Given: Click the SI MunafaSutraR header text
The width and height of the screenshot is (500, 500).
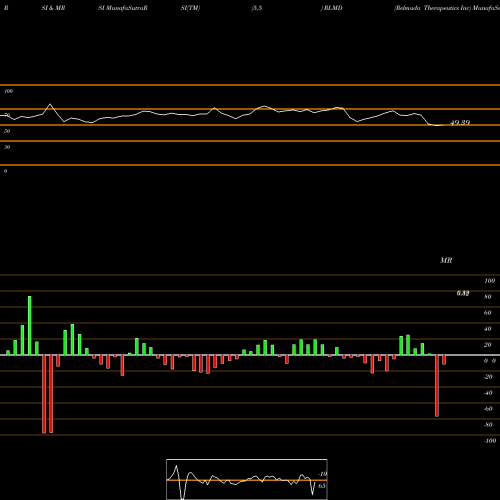Looking at the screenshot, I should 123,8.
